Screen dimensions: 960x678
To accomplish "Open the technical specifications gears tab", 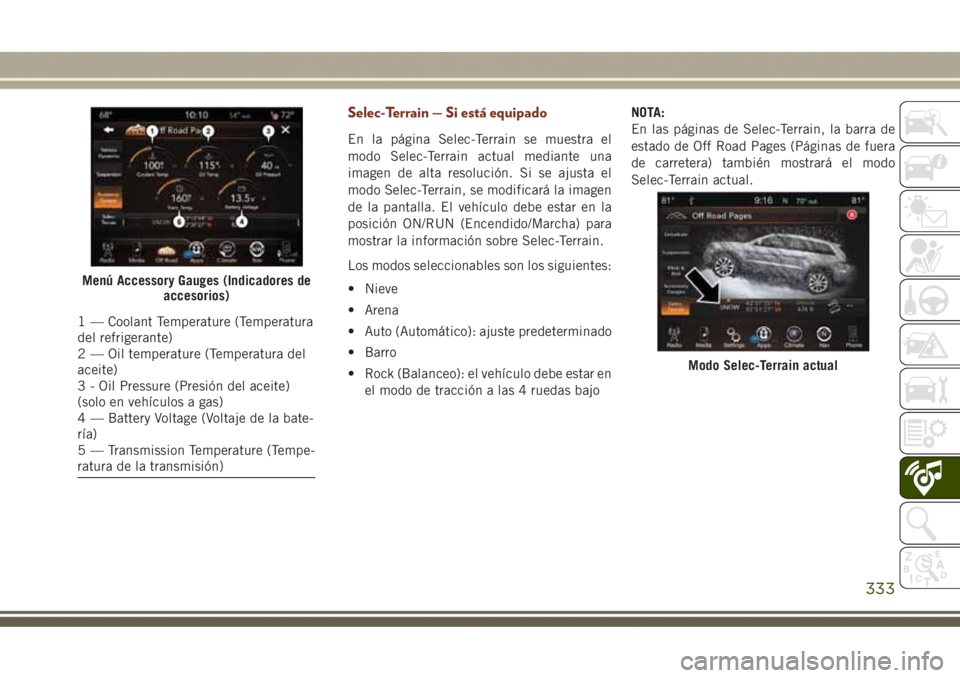I will point(929,434).
